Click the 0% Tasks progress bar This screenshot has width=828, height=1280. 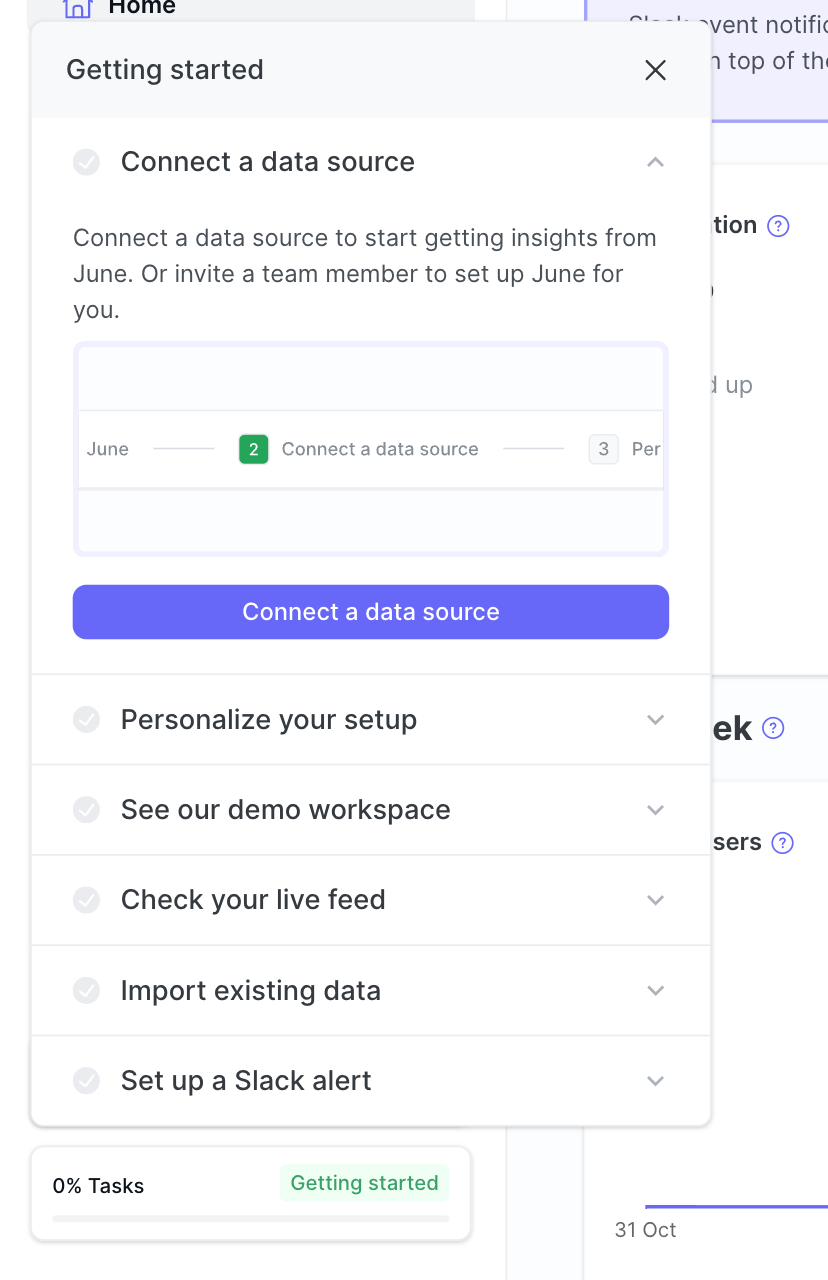(251, 1218)
